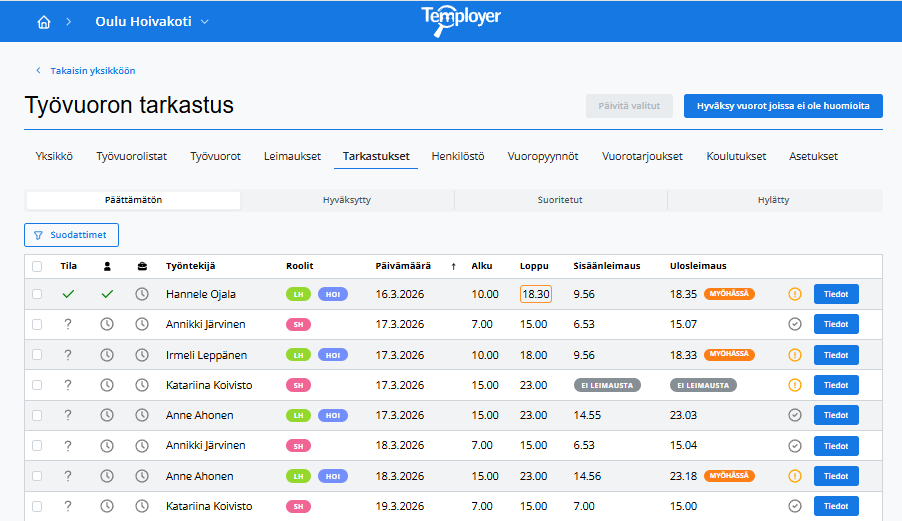Click the OK check icon for Anne Ahonen 17.3.2026

coord(794,415)
